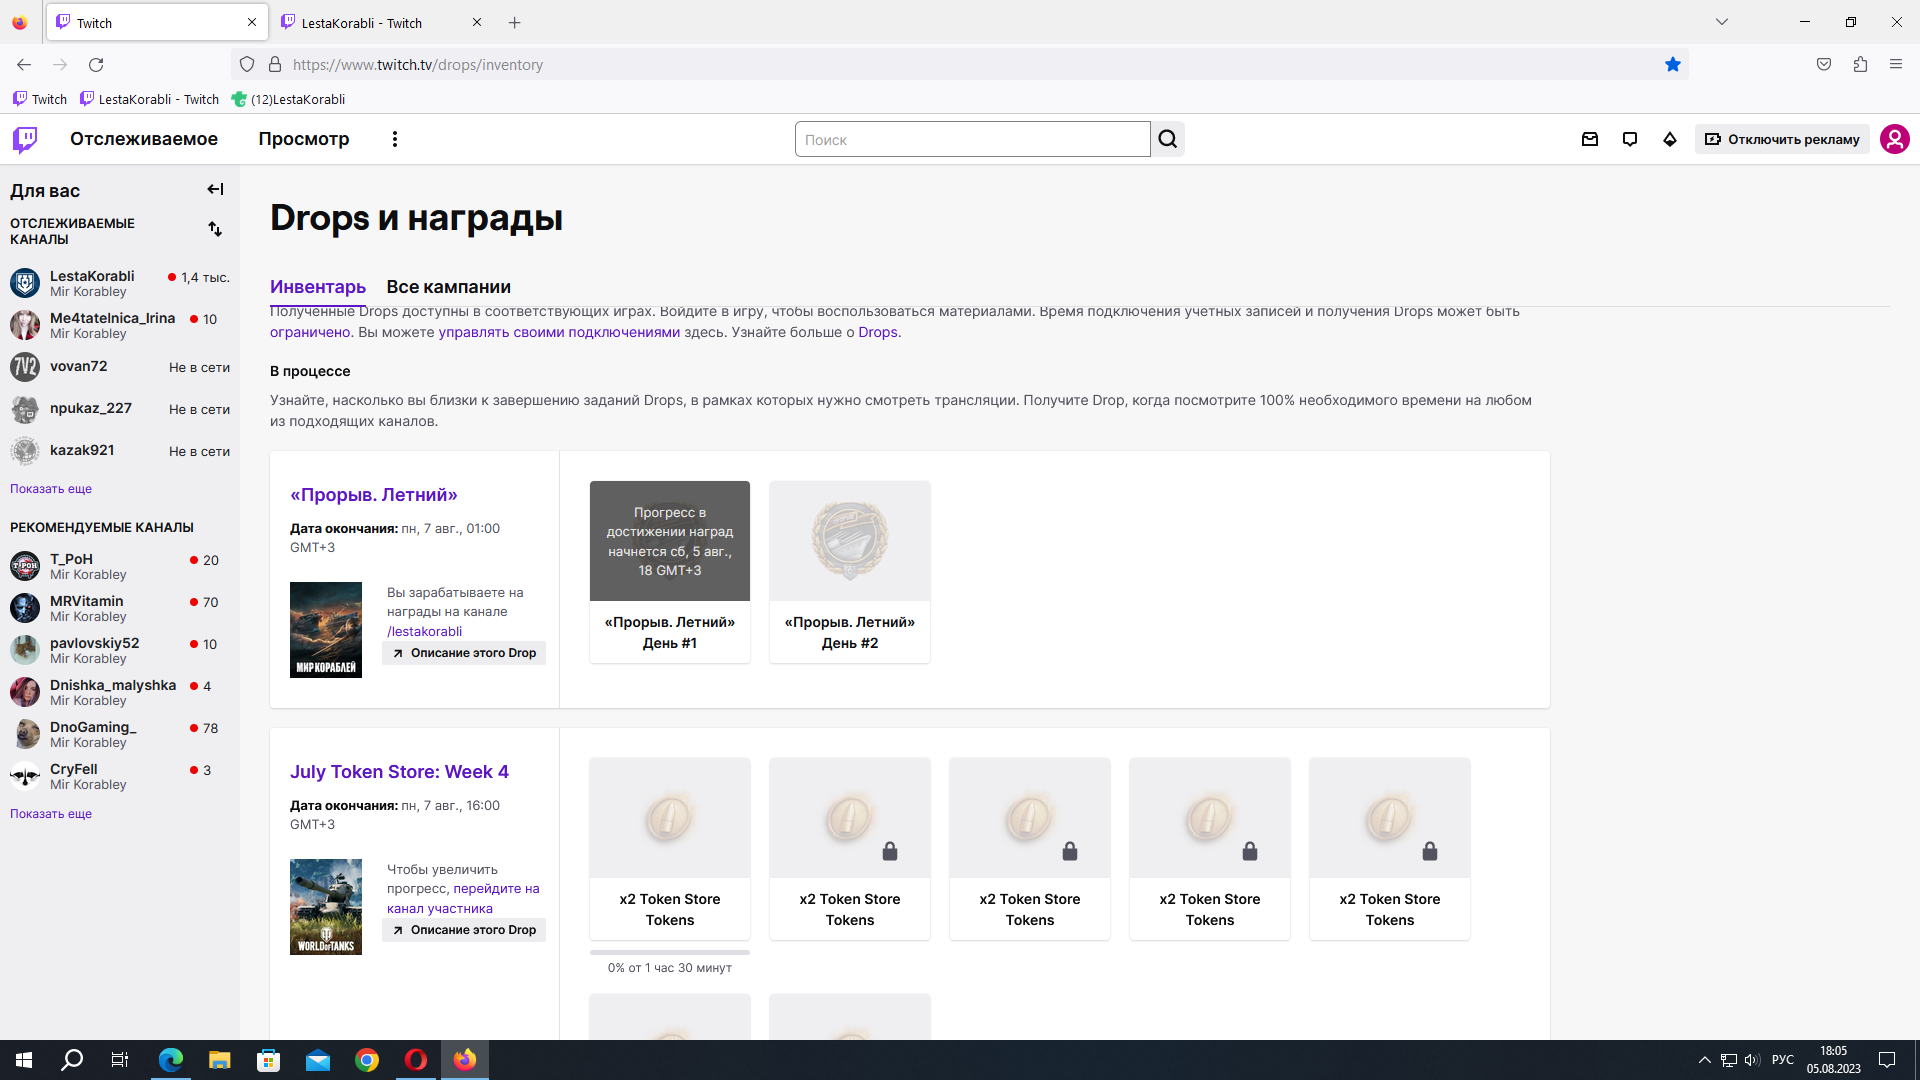Screen dimensions: 1920x1080
Task: Close the Twitch browser tab
Action: (x=252, y=22)
